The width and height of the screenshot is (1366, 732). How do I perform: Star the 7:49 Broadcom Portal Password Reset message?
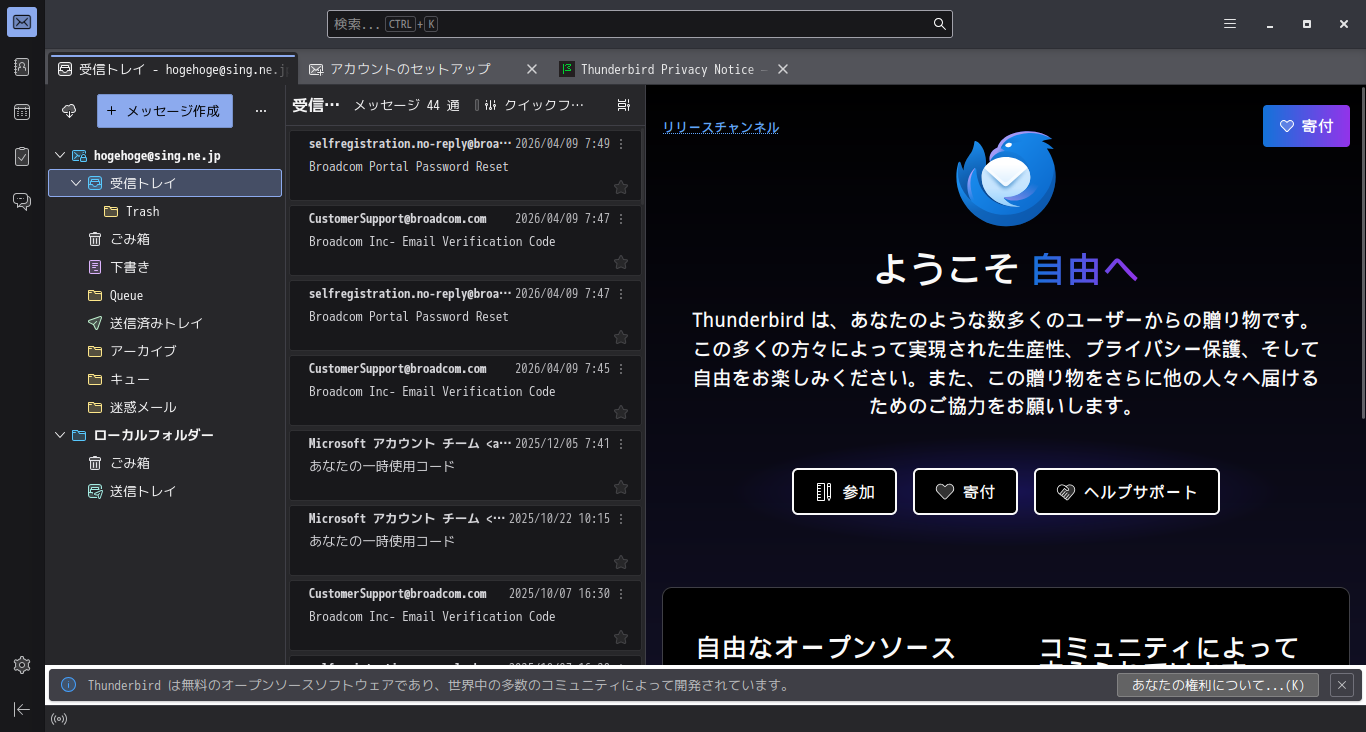621,187
